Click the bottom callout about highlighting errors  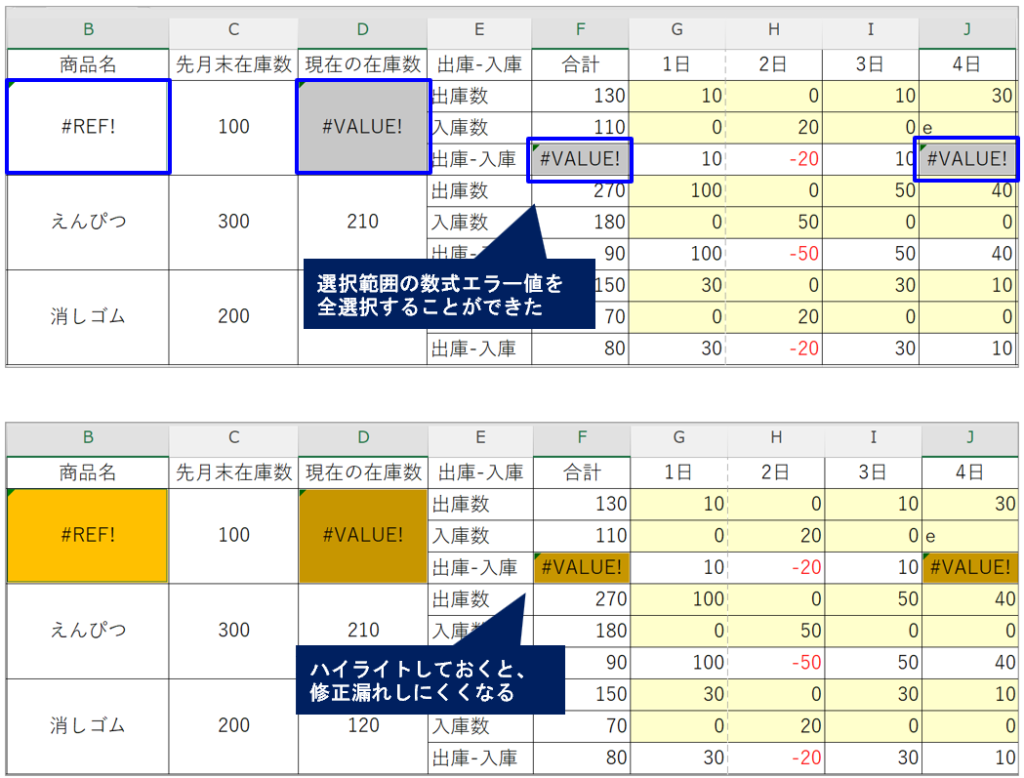(430, 681)
